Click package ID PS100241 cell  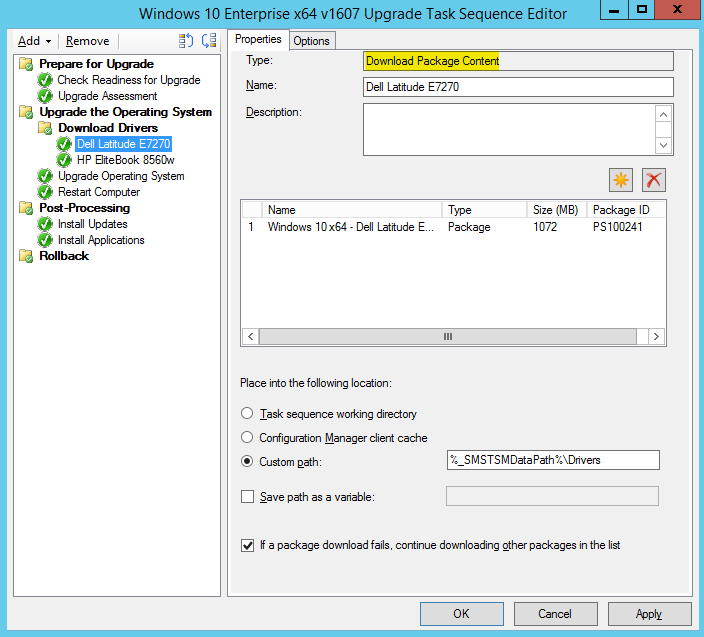pos(618,227)
